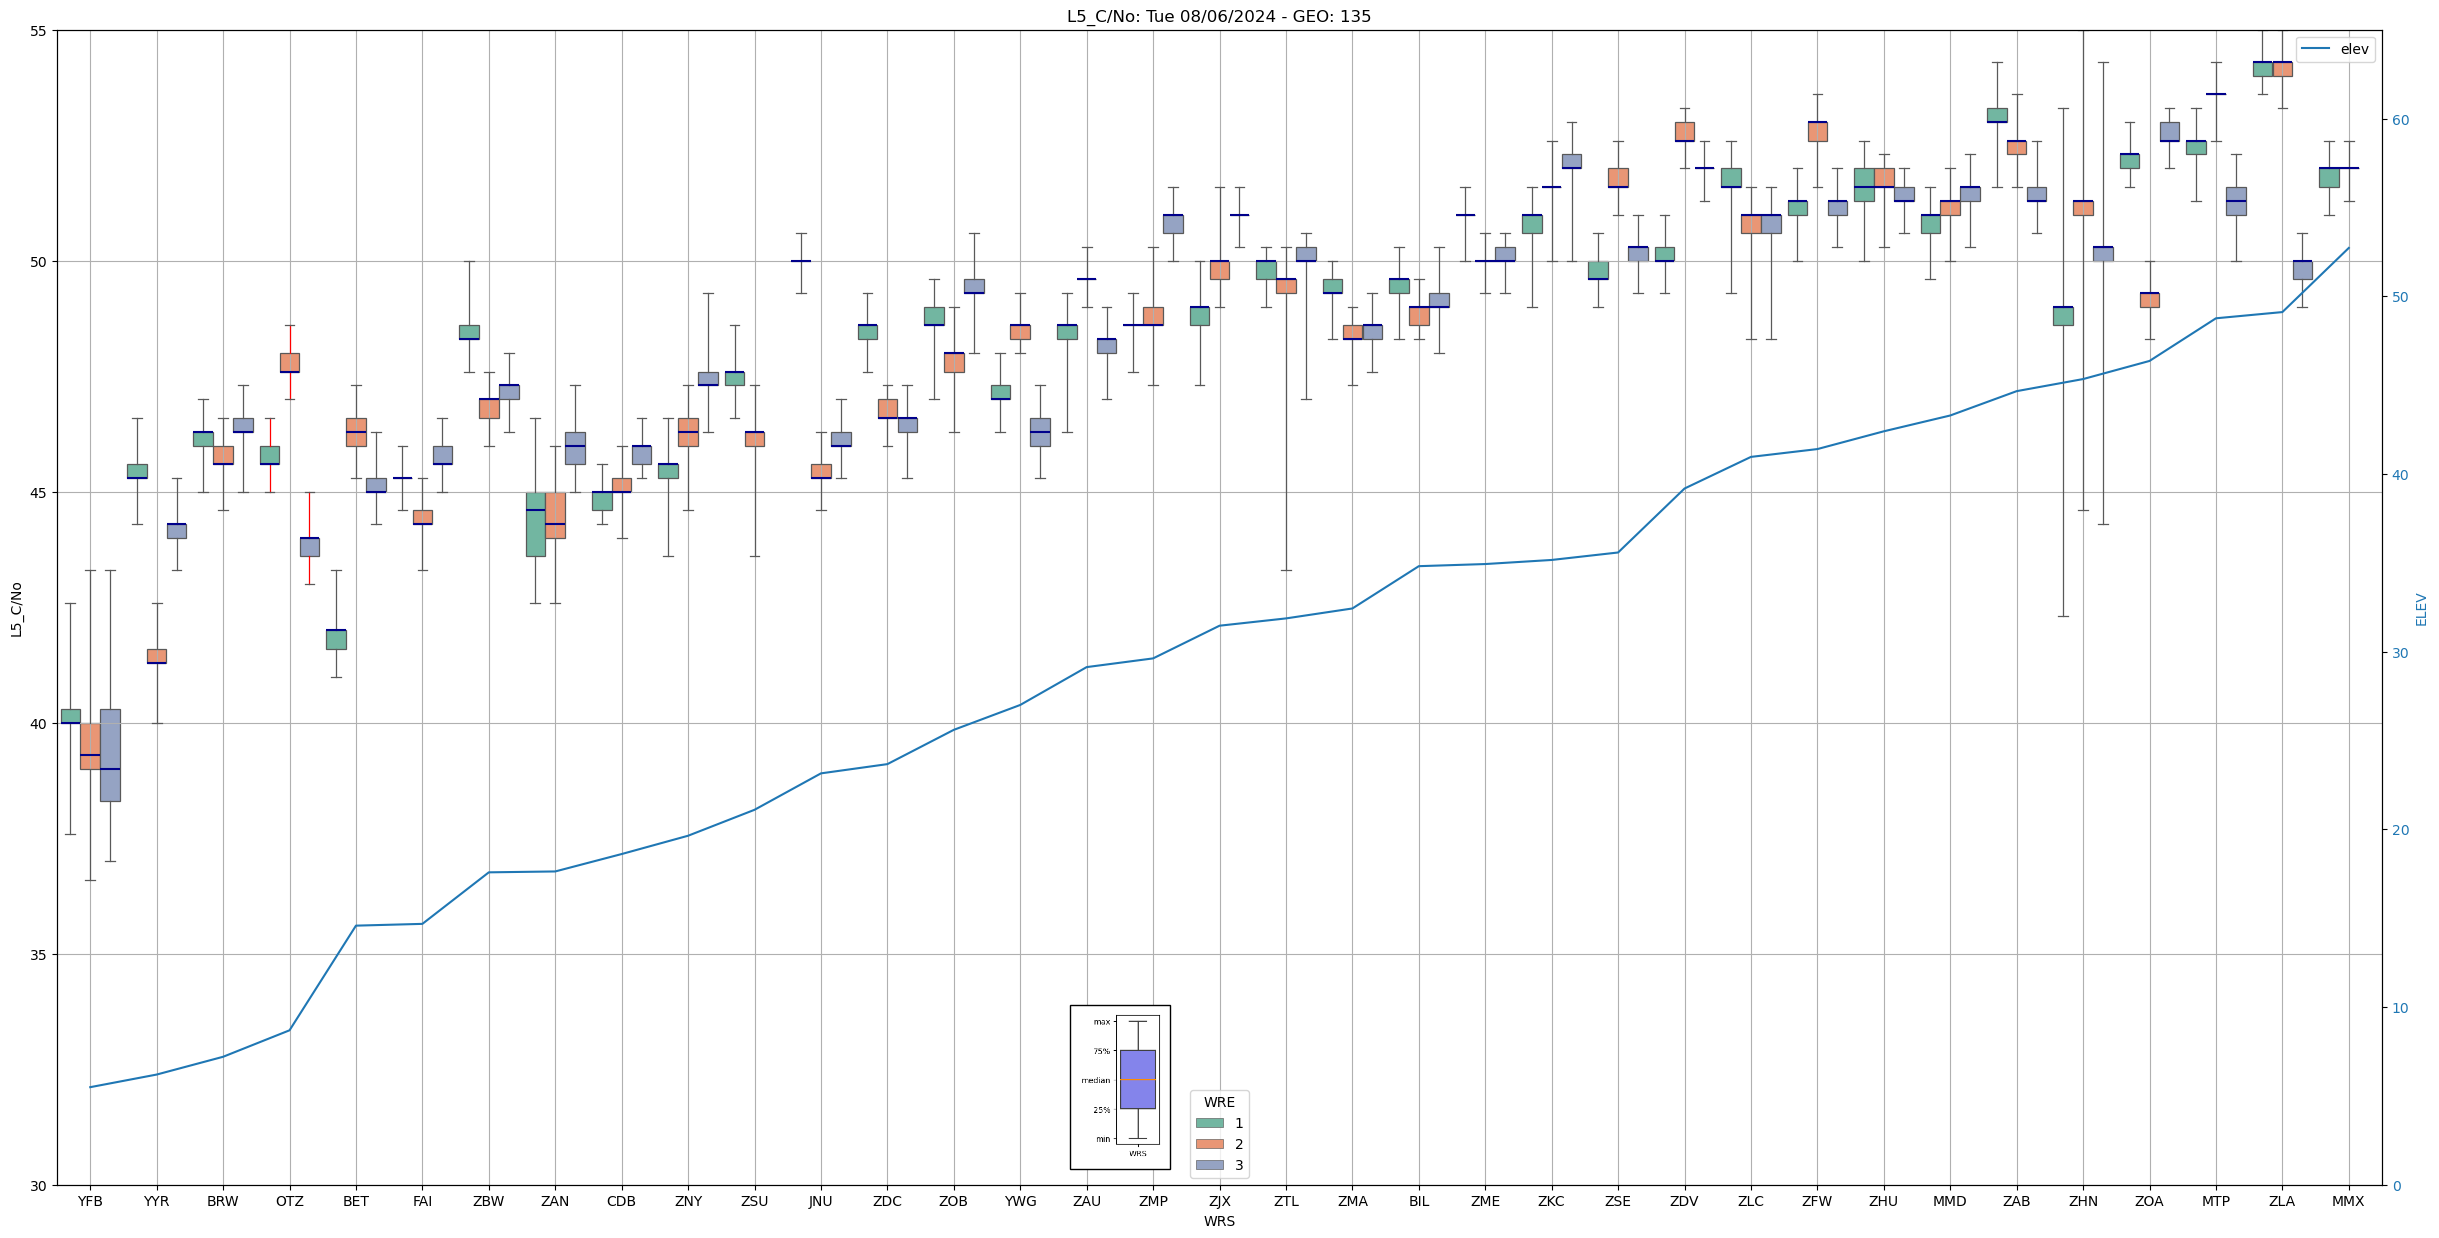Click the OTZ station tick label

pos(289,1201)
